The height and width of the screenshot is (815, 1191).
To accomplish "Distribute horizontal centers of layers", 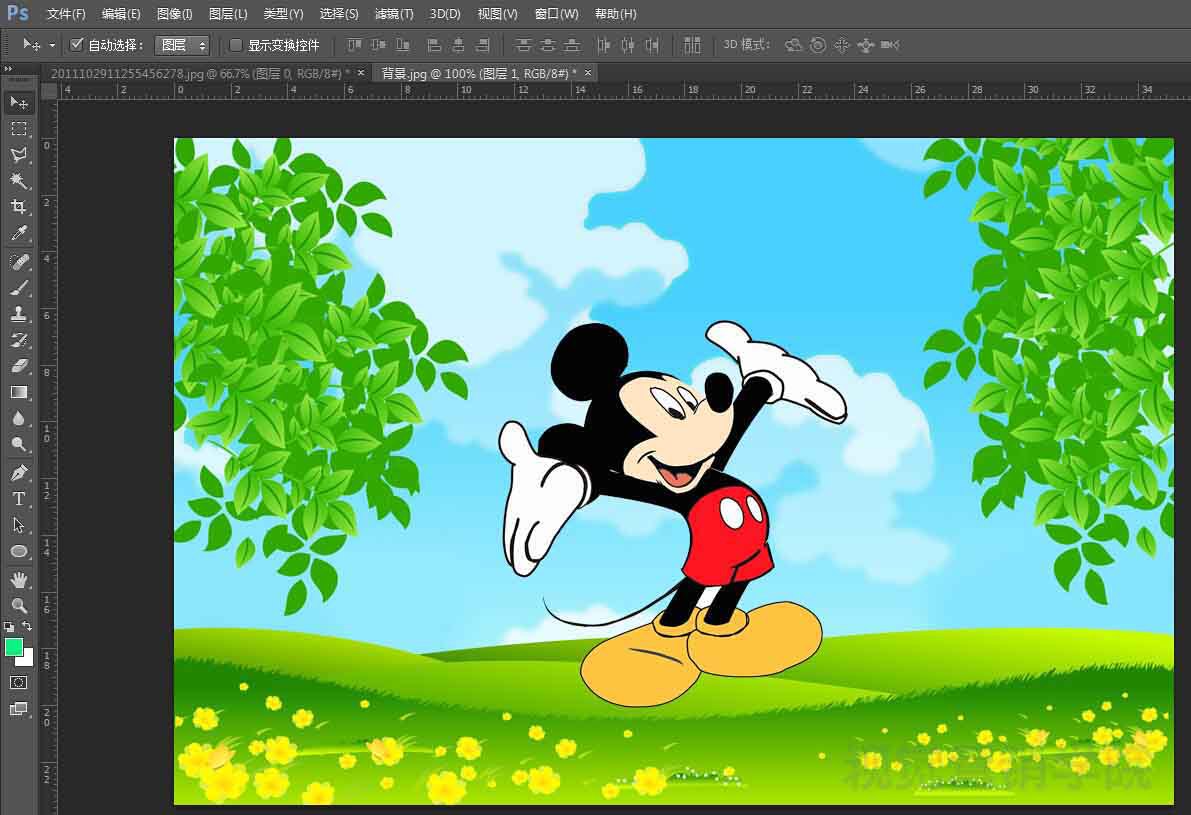I will (627, 45).
